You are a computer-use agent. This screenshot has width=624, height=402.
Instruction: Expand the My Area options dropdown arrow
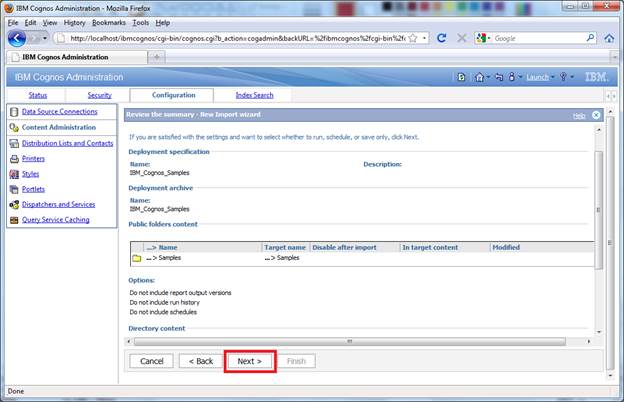pyautogui.click(x=520, y=76)
